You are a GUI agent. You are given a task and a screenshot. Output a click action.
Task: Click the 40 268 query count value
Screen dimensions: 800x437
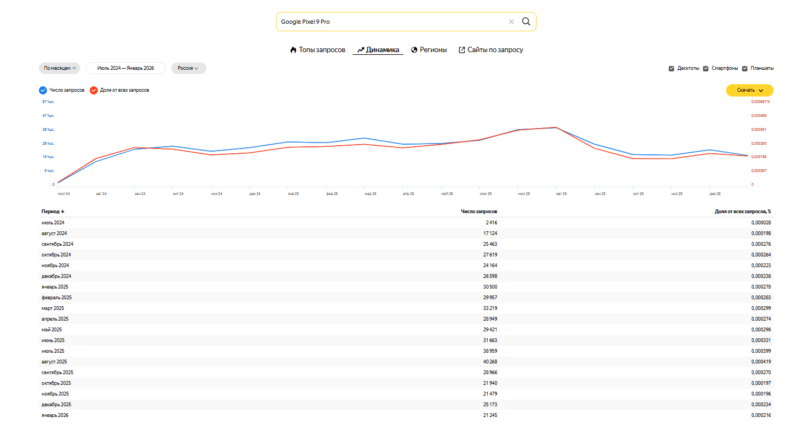(490, 362)
